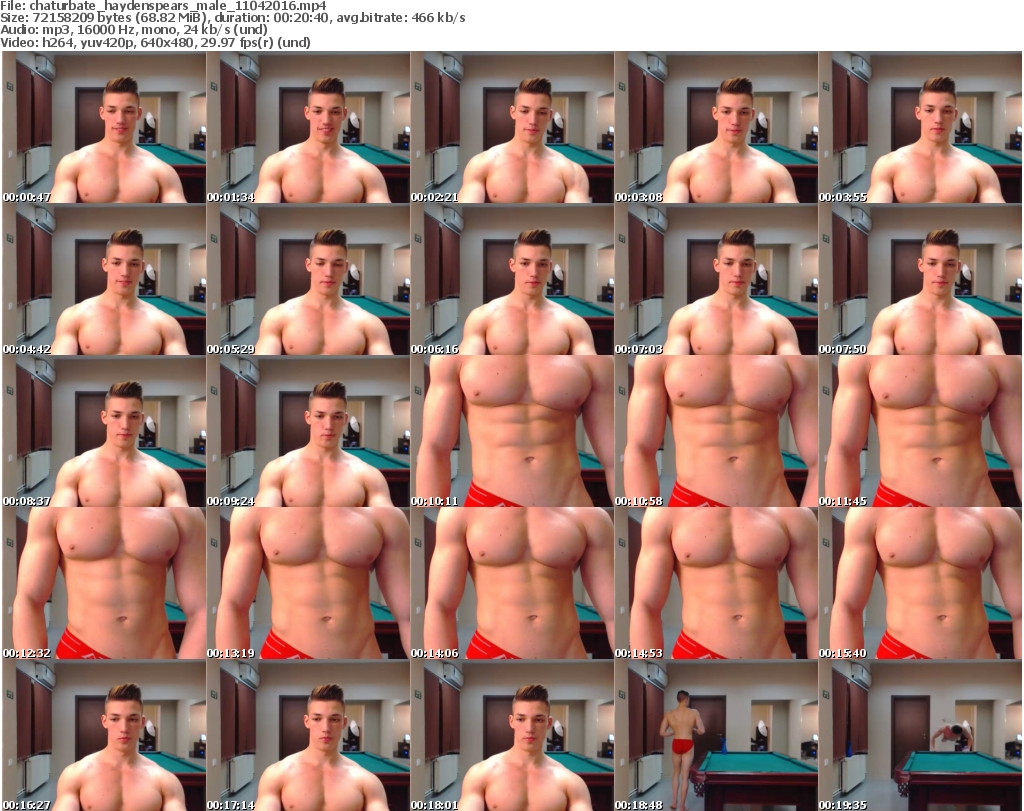The width and height of the screenshot is (1024, 811).
Task: Click the frame timestamped 00:07:03
Action: coord(716,279)
